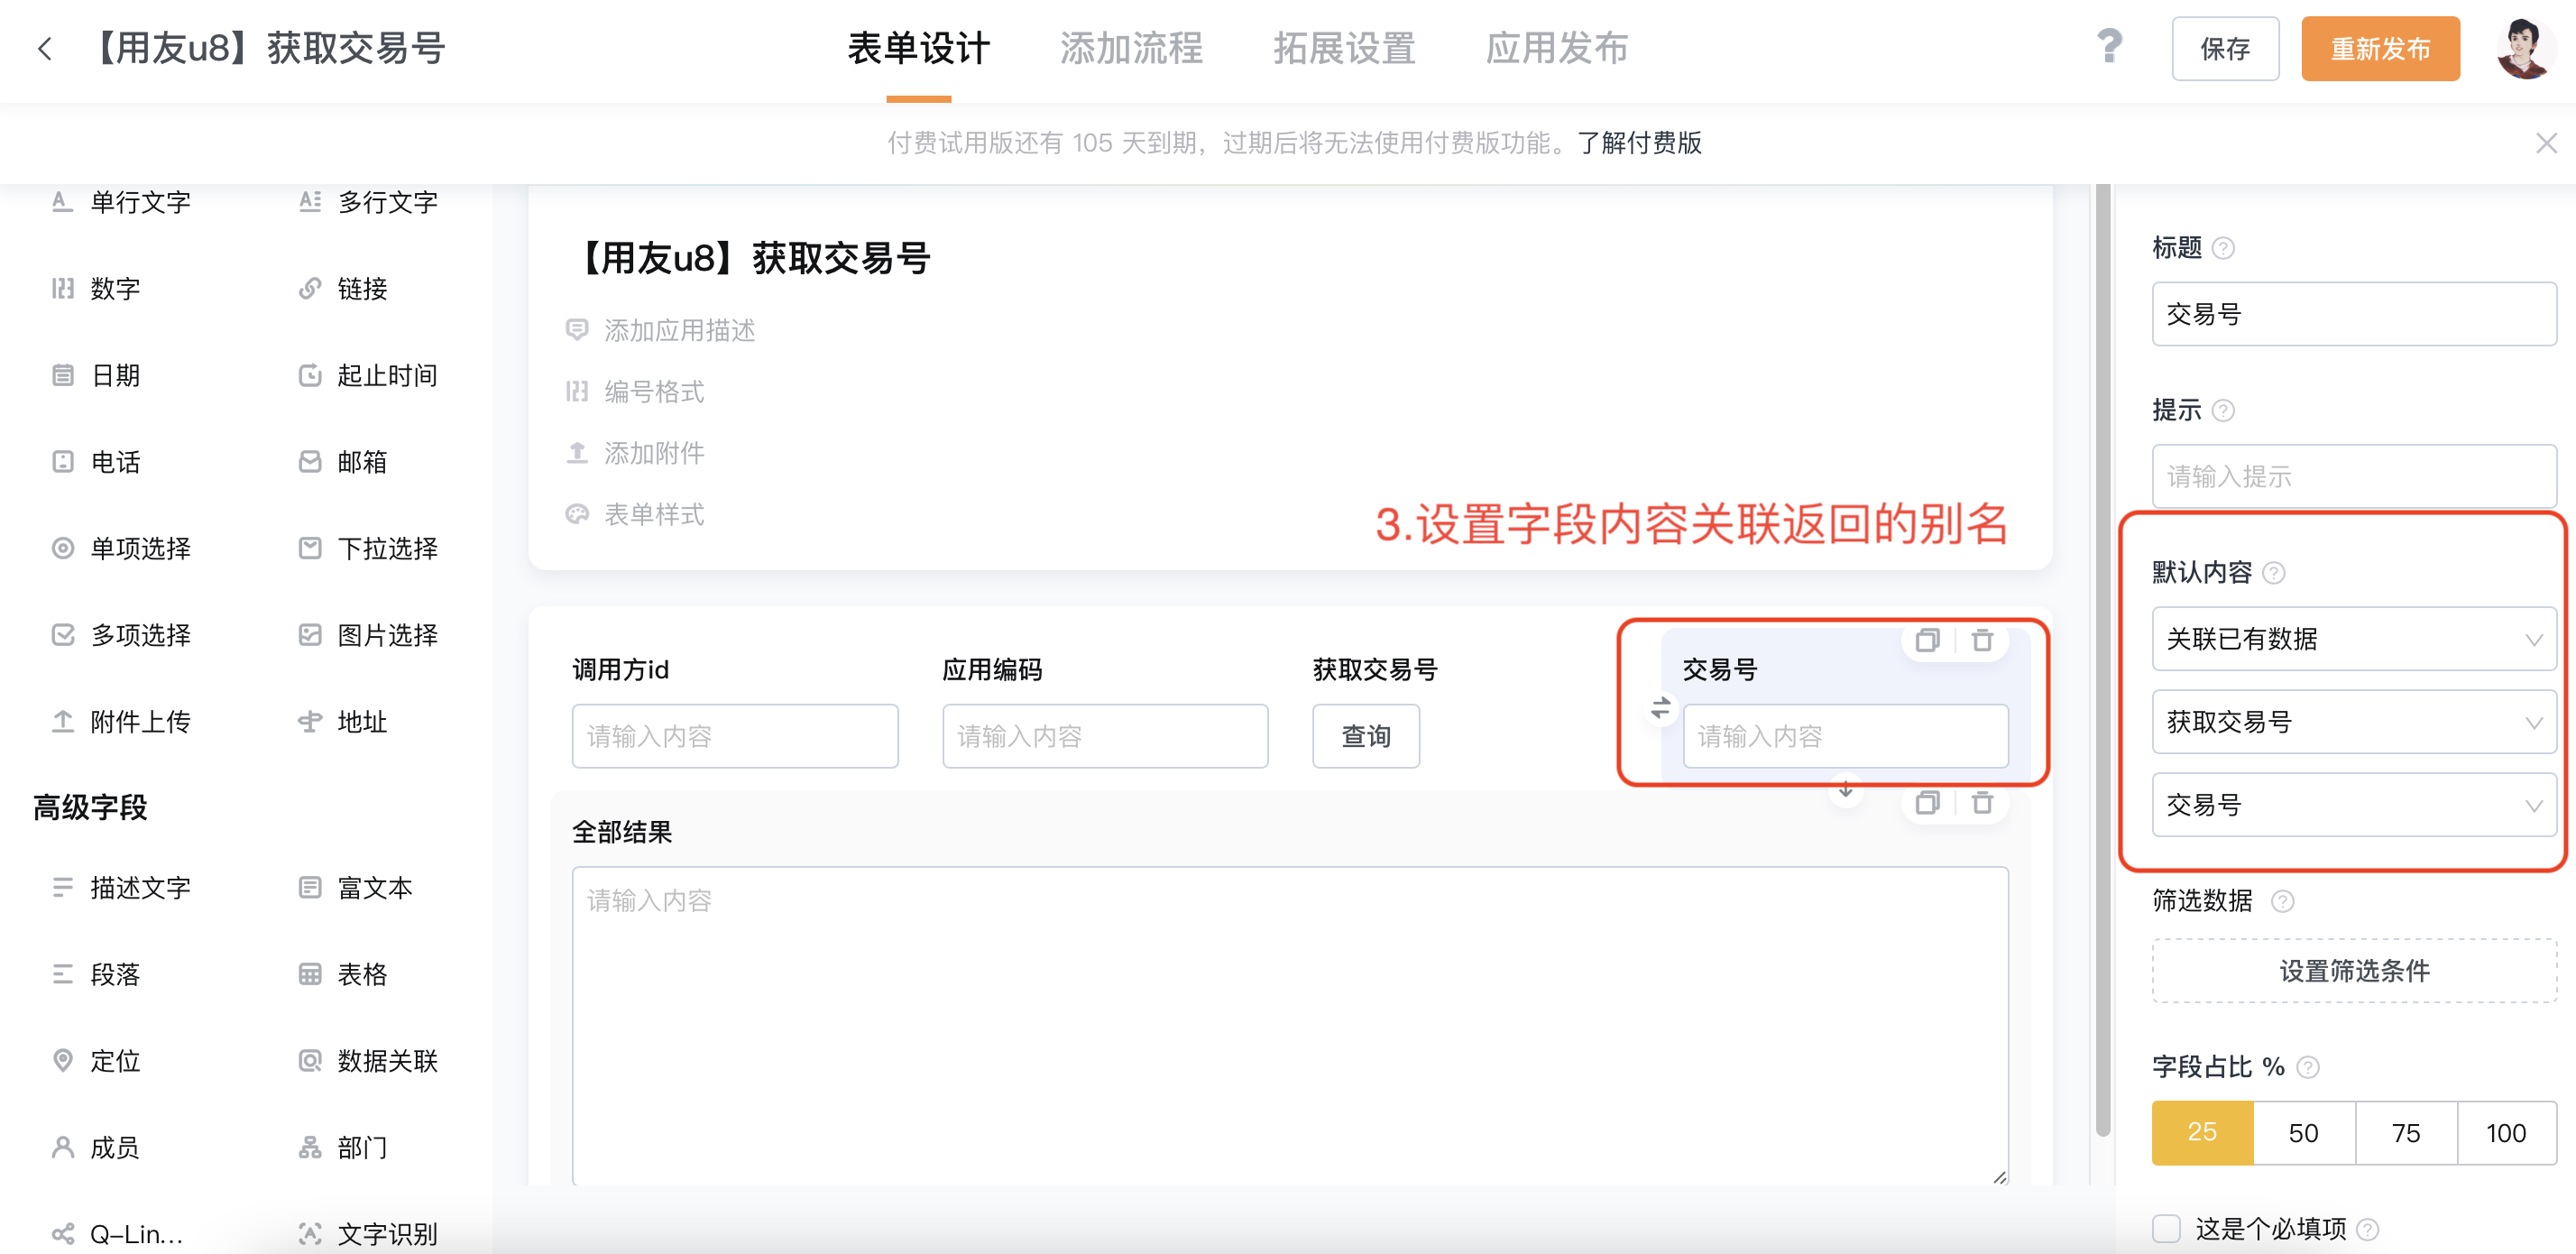Switch to 表单设计 tab
This screenshot has height=1254, width=2576.
(x=918, y=48)
